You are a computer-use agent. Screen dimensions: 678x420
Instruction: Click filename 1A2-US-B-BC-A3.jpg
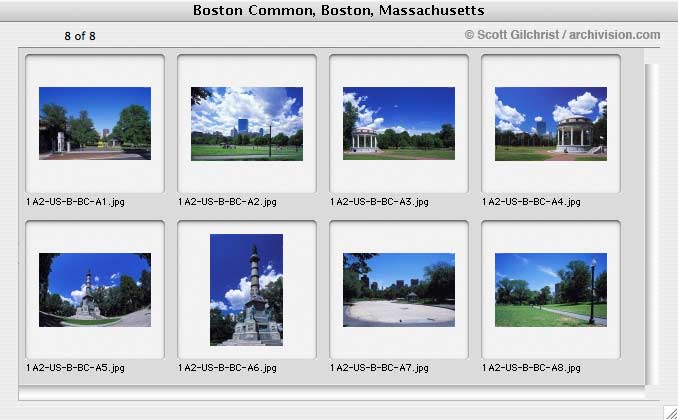[379, 202]
